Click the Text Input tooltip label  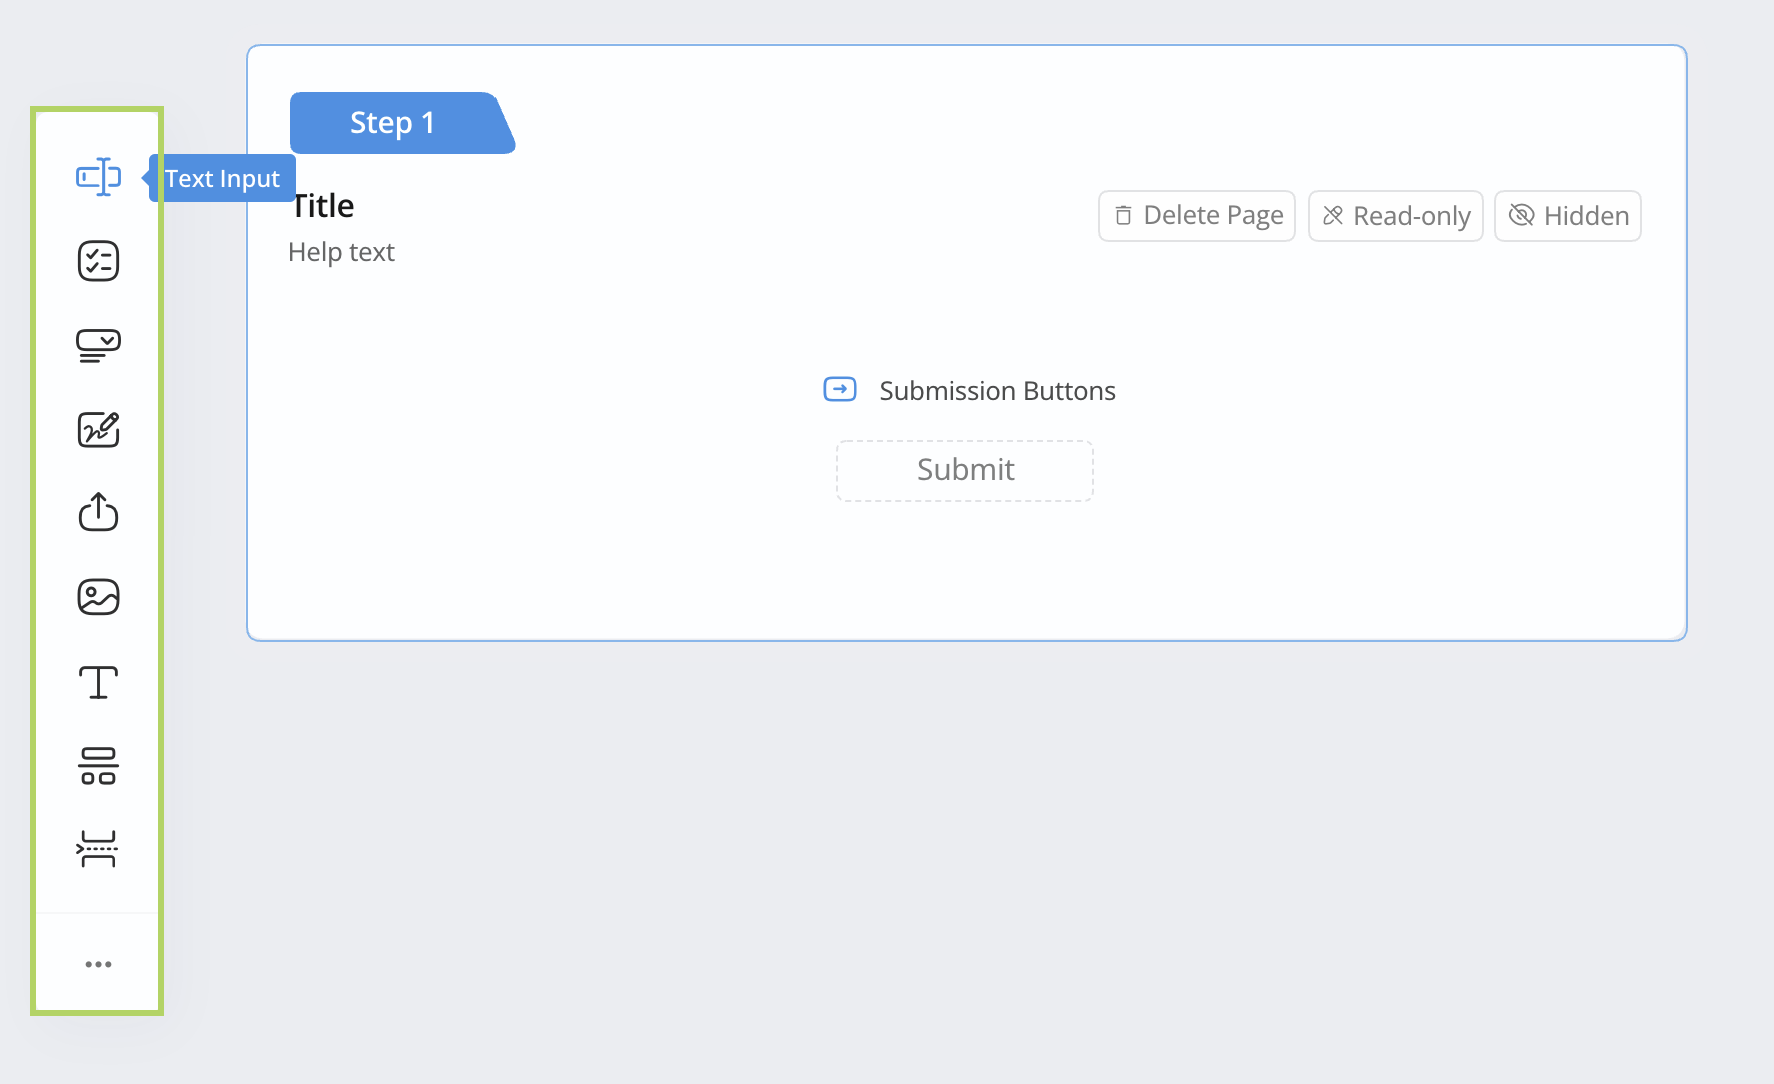pos(222,179)
